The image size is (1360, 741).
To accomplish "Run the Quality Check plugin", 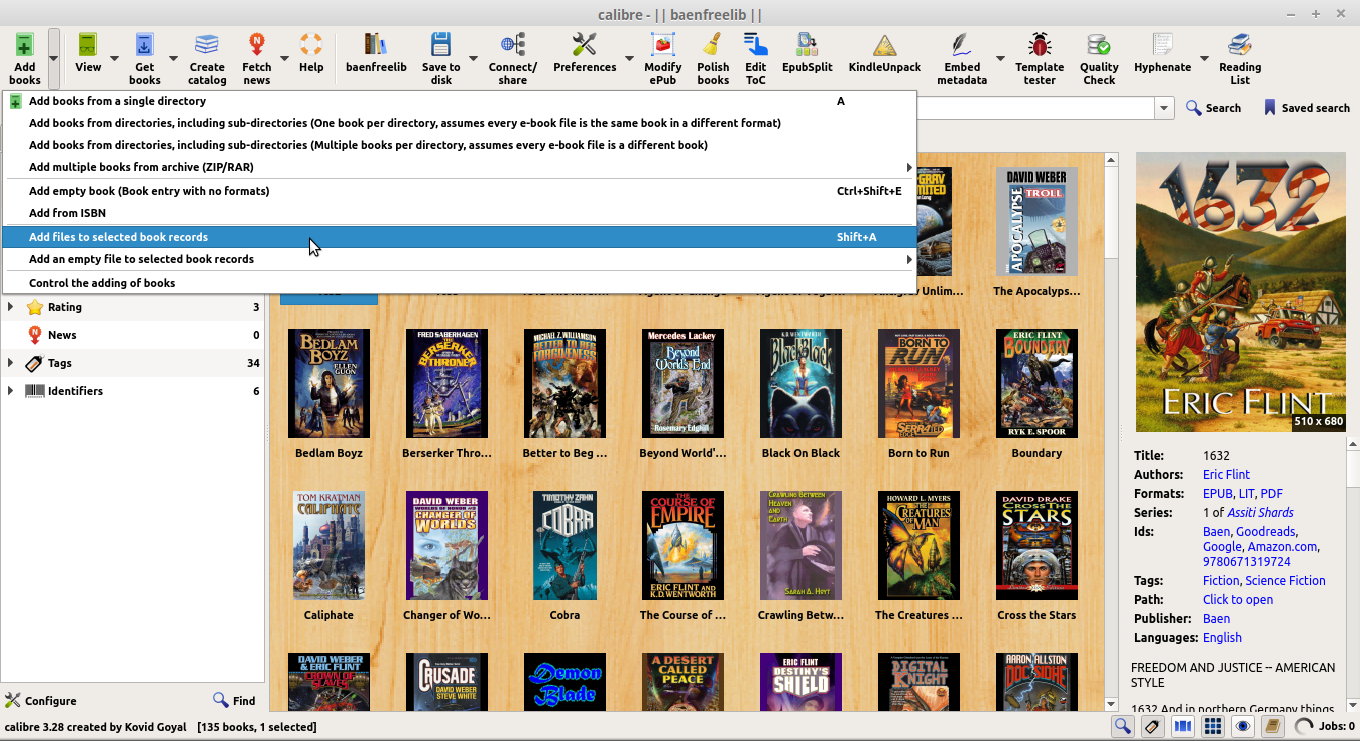I will pyautogui.click(x=1099, y=46).
